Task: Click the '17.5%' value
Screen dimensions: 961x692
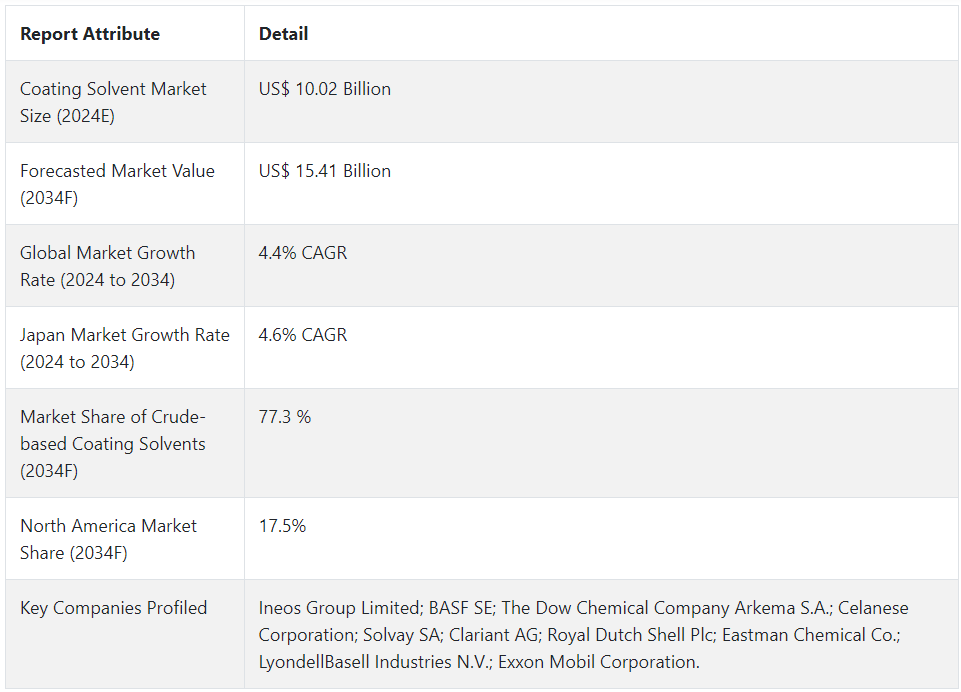Action: click(282, 526)
